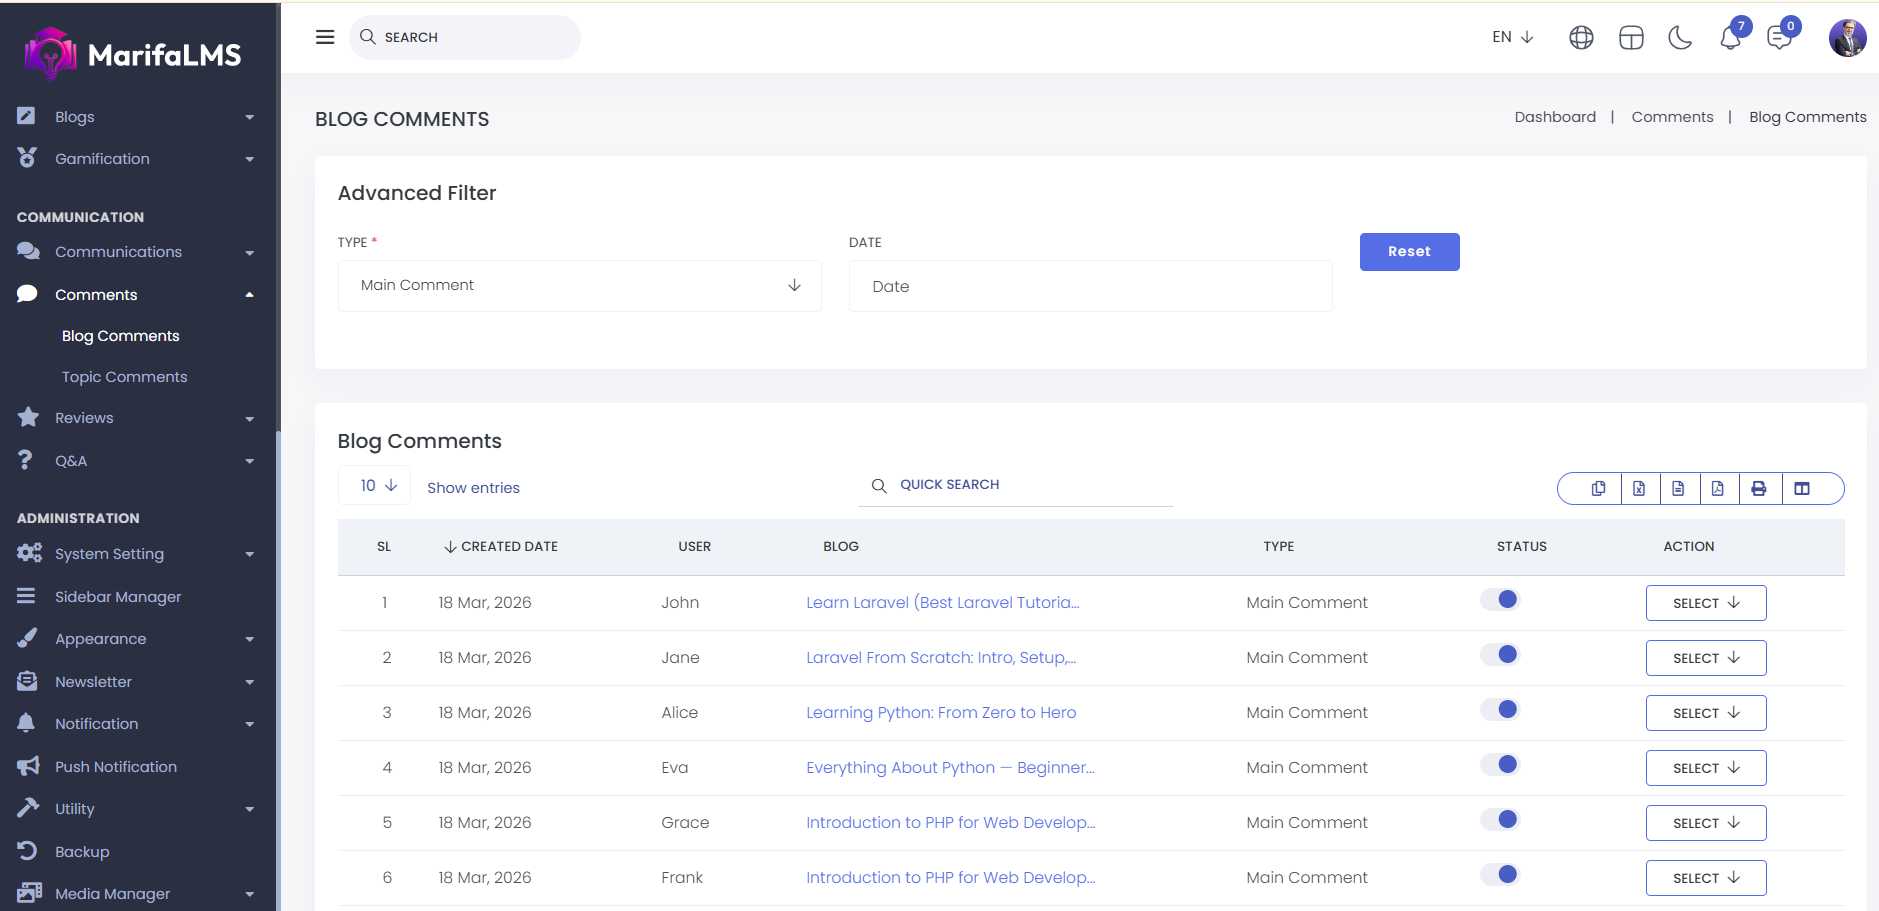Click the Date filter input field
Screen dimensions: 1879x911
pyautogui.click(x=1090, y=287)
